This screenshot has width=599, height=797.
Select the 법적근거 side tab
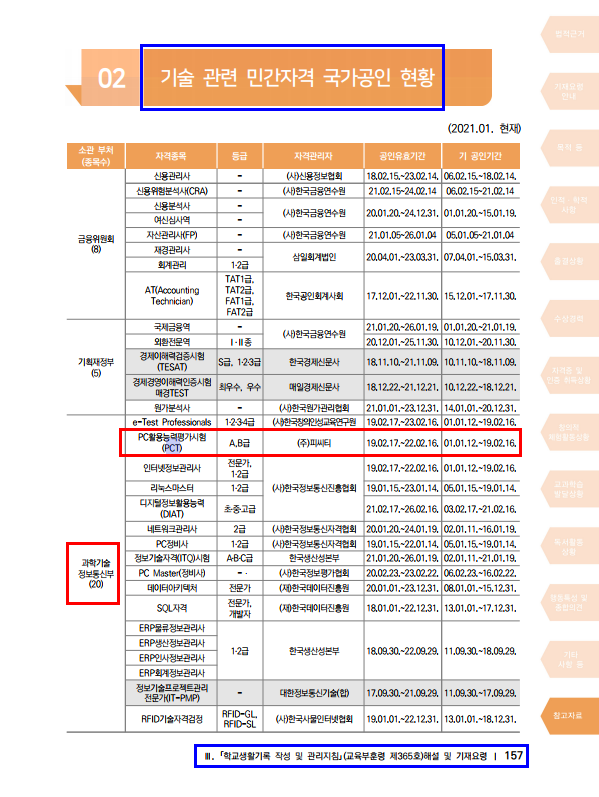point(570,34)
